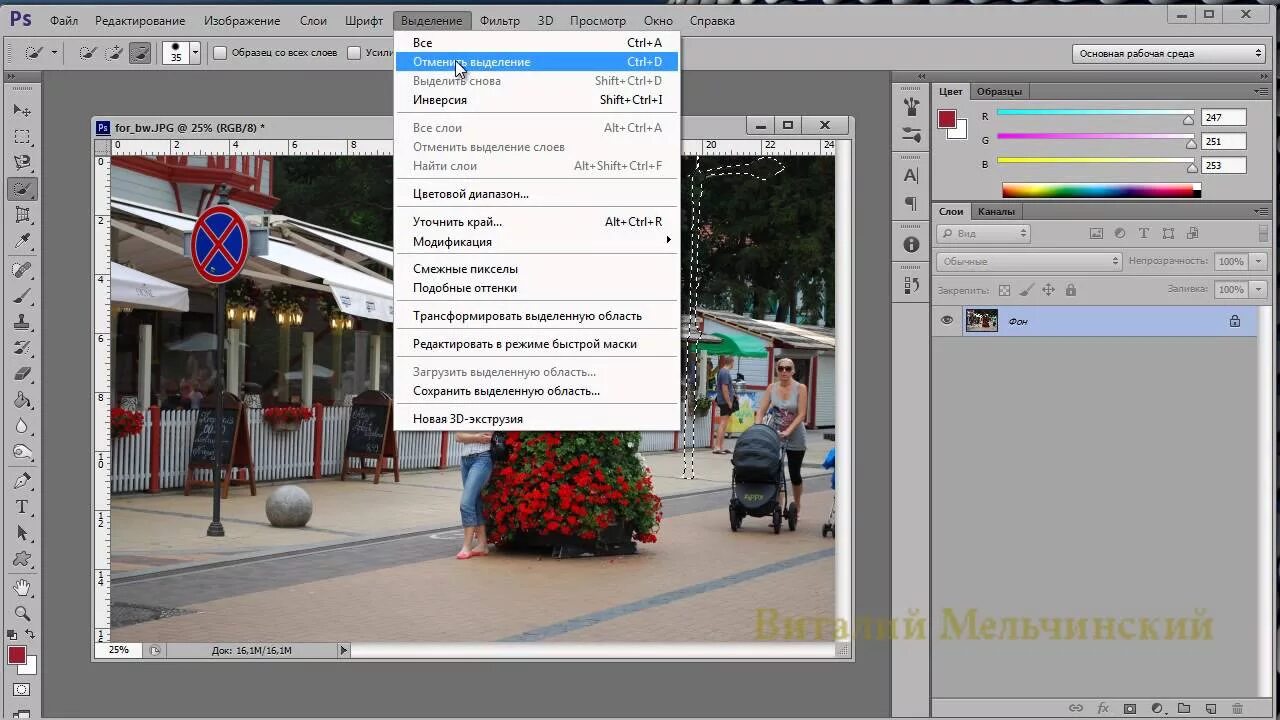Hide the Фон layer with eye icon
1280x720 pixels.
coord(947,321)
